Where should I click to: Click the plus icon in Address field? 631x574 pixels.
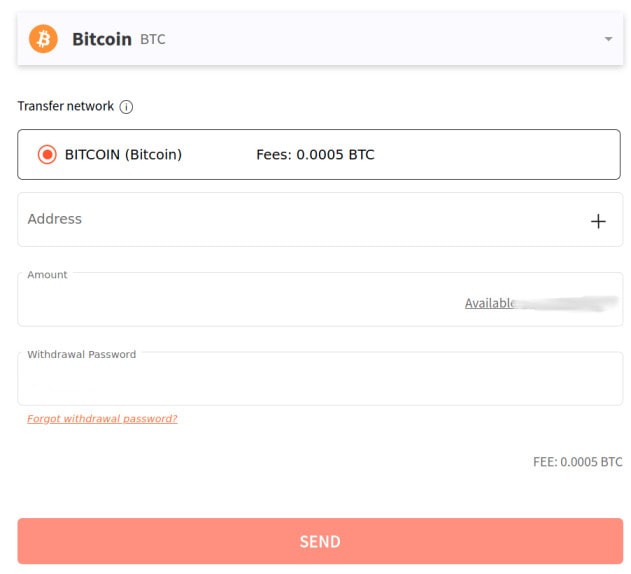pyautogui.click(x=598, y=221)
